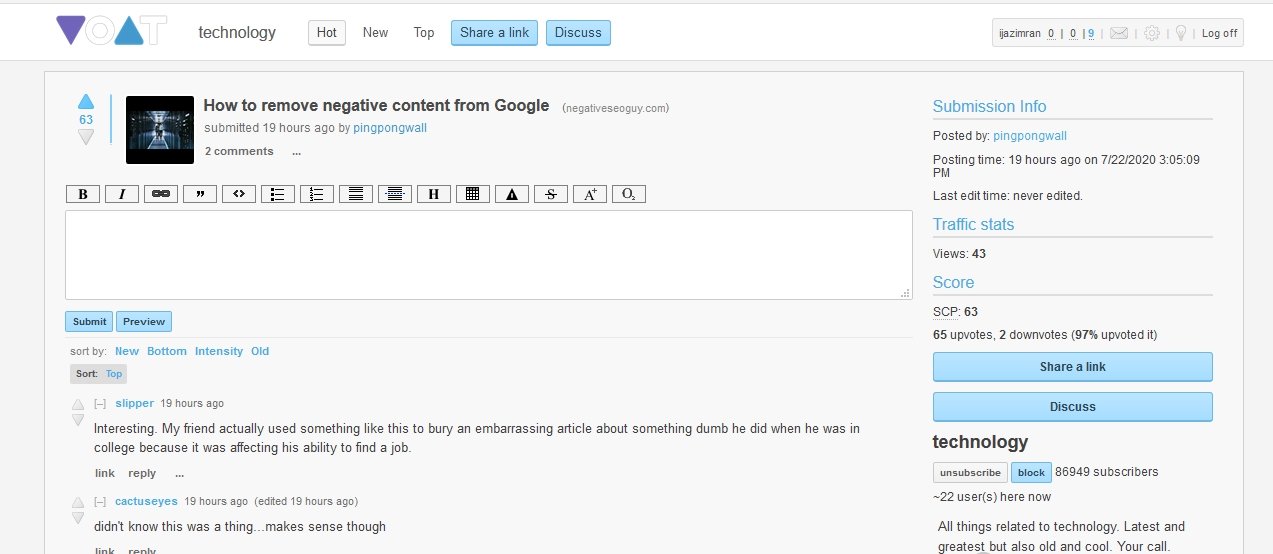Expand the ellipsis options under the submission

(296, 152)
